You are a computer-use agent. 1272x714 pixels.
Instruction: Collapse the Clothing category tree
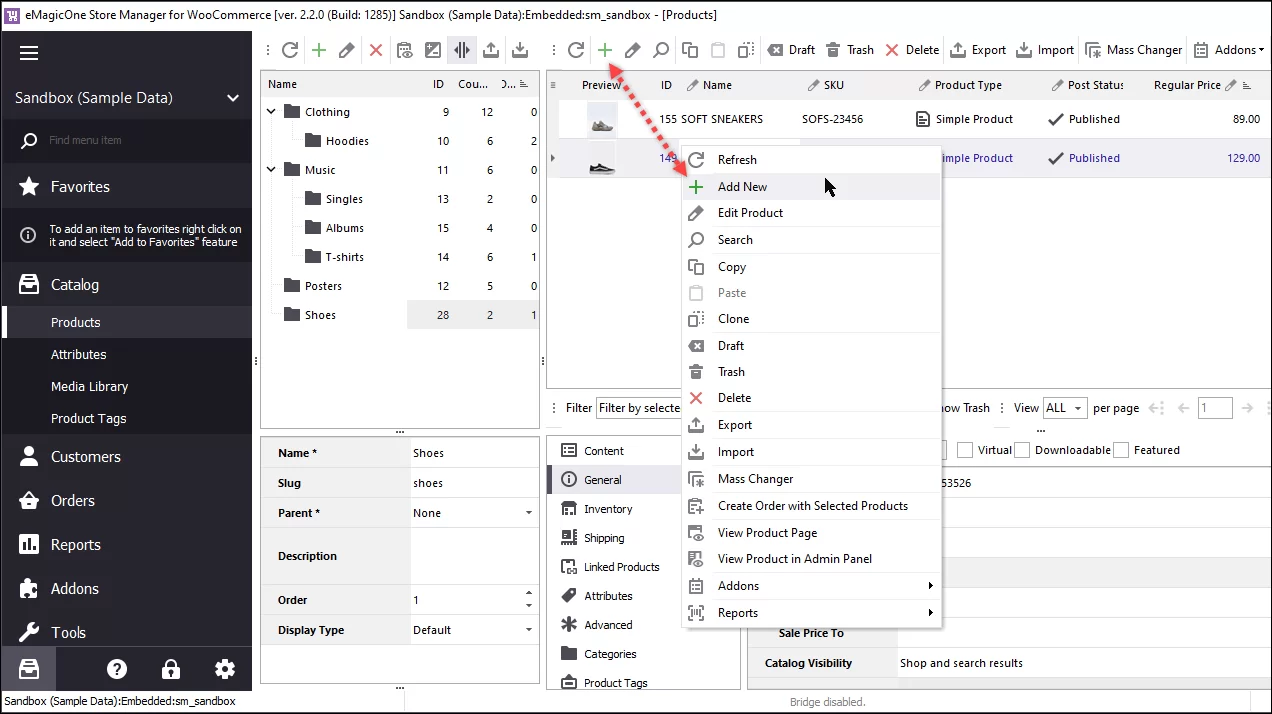(270, 111)
